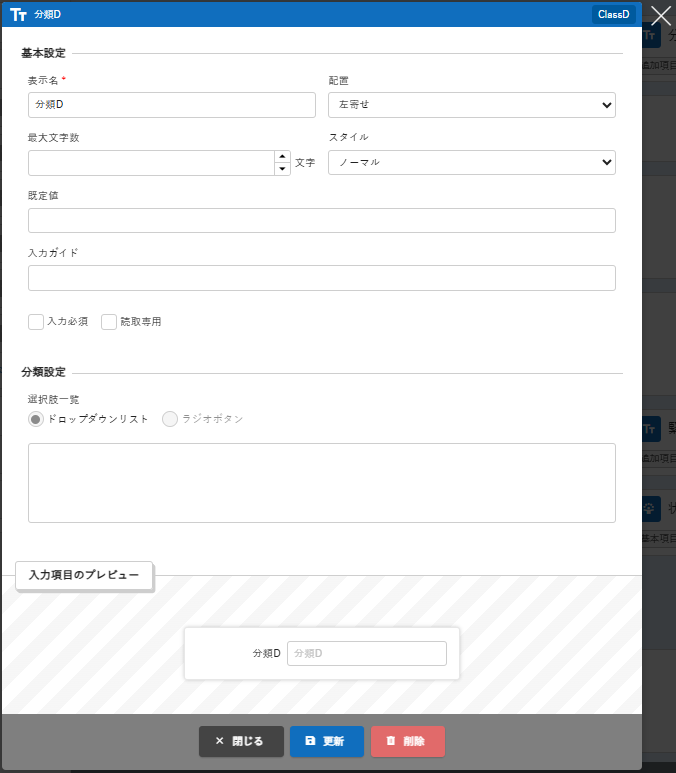
Task: Click the Tt text icon in dialog title
Action: pos(18,15)
